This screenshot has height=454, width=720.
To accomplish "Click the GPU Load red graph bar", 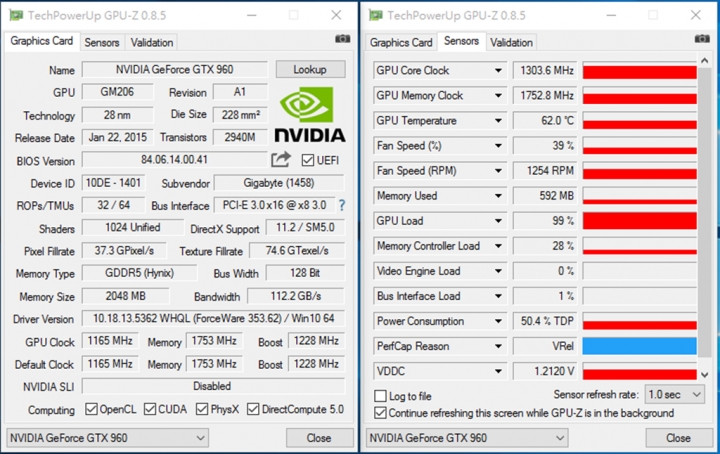I will pyautogui.click(x=640, y=221).
